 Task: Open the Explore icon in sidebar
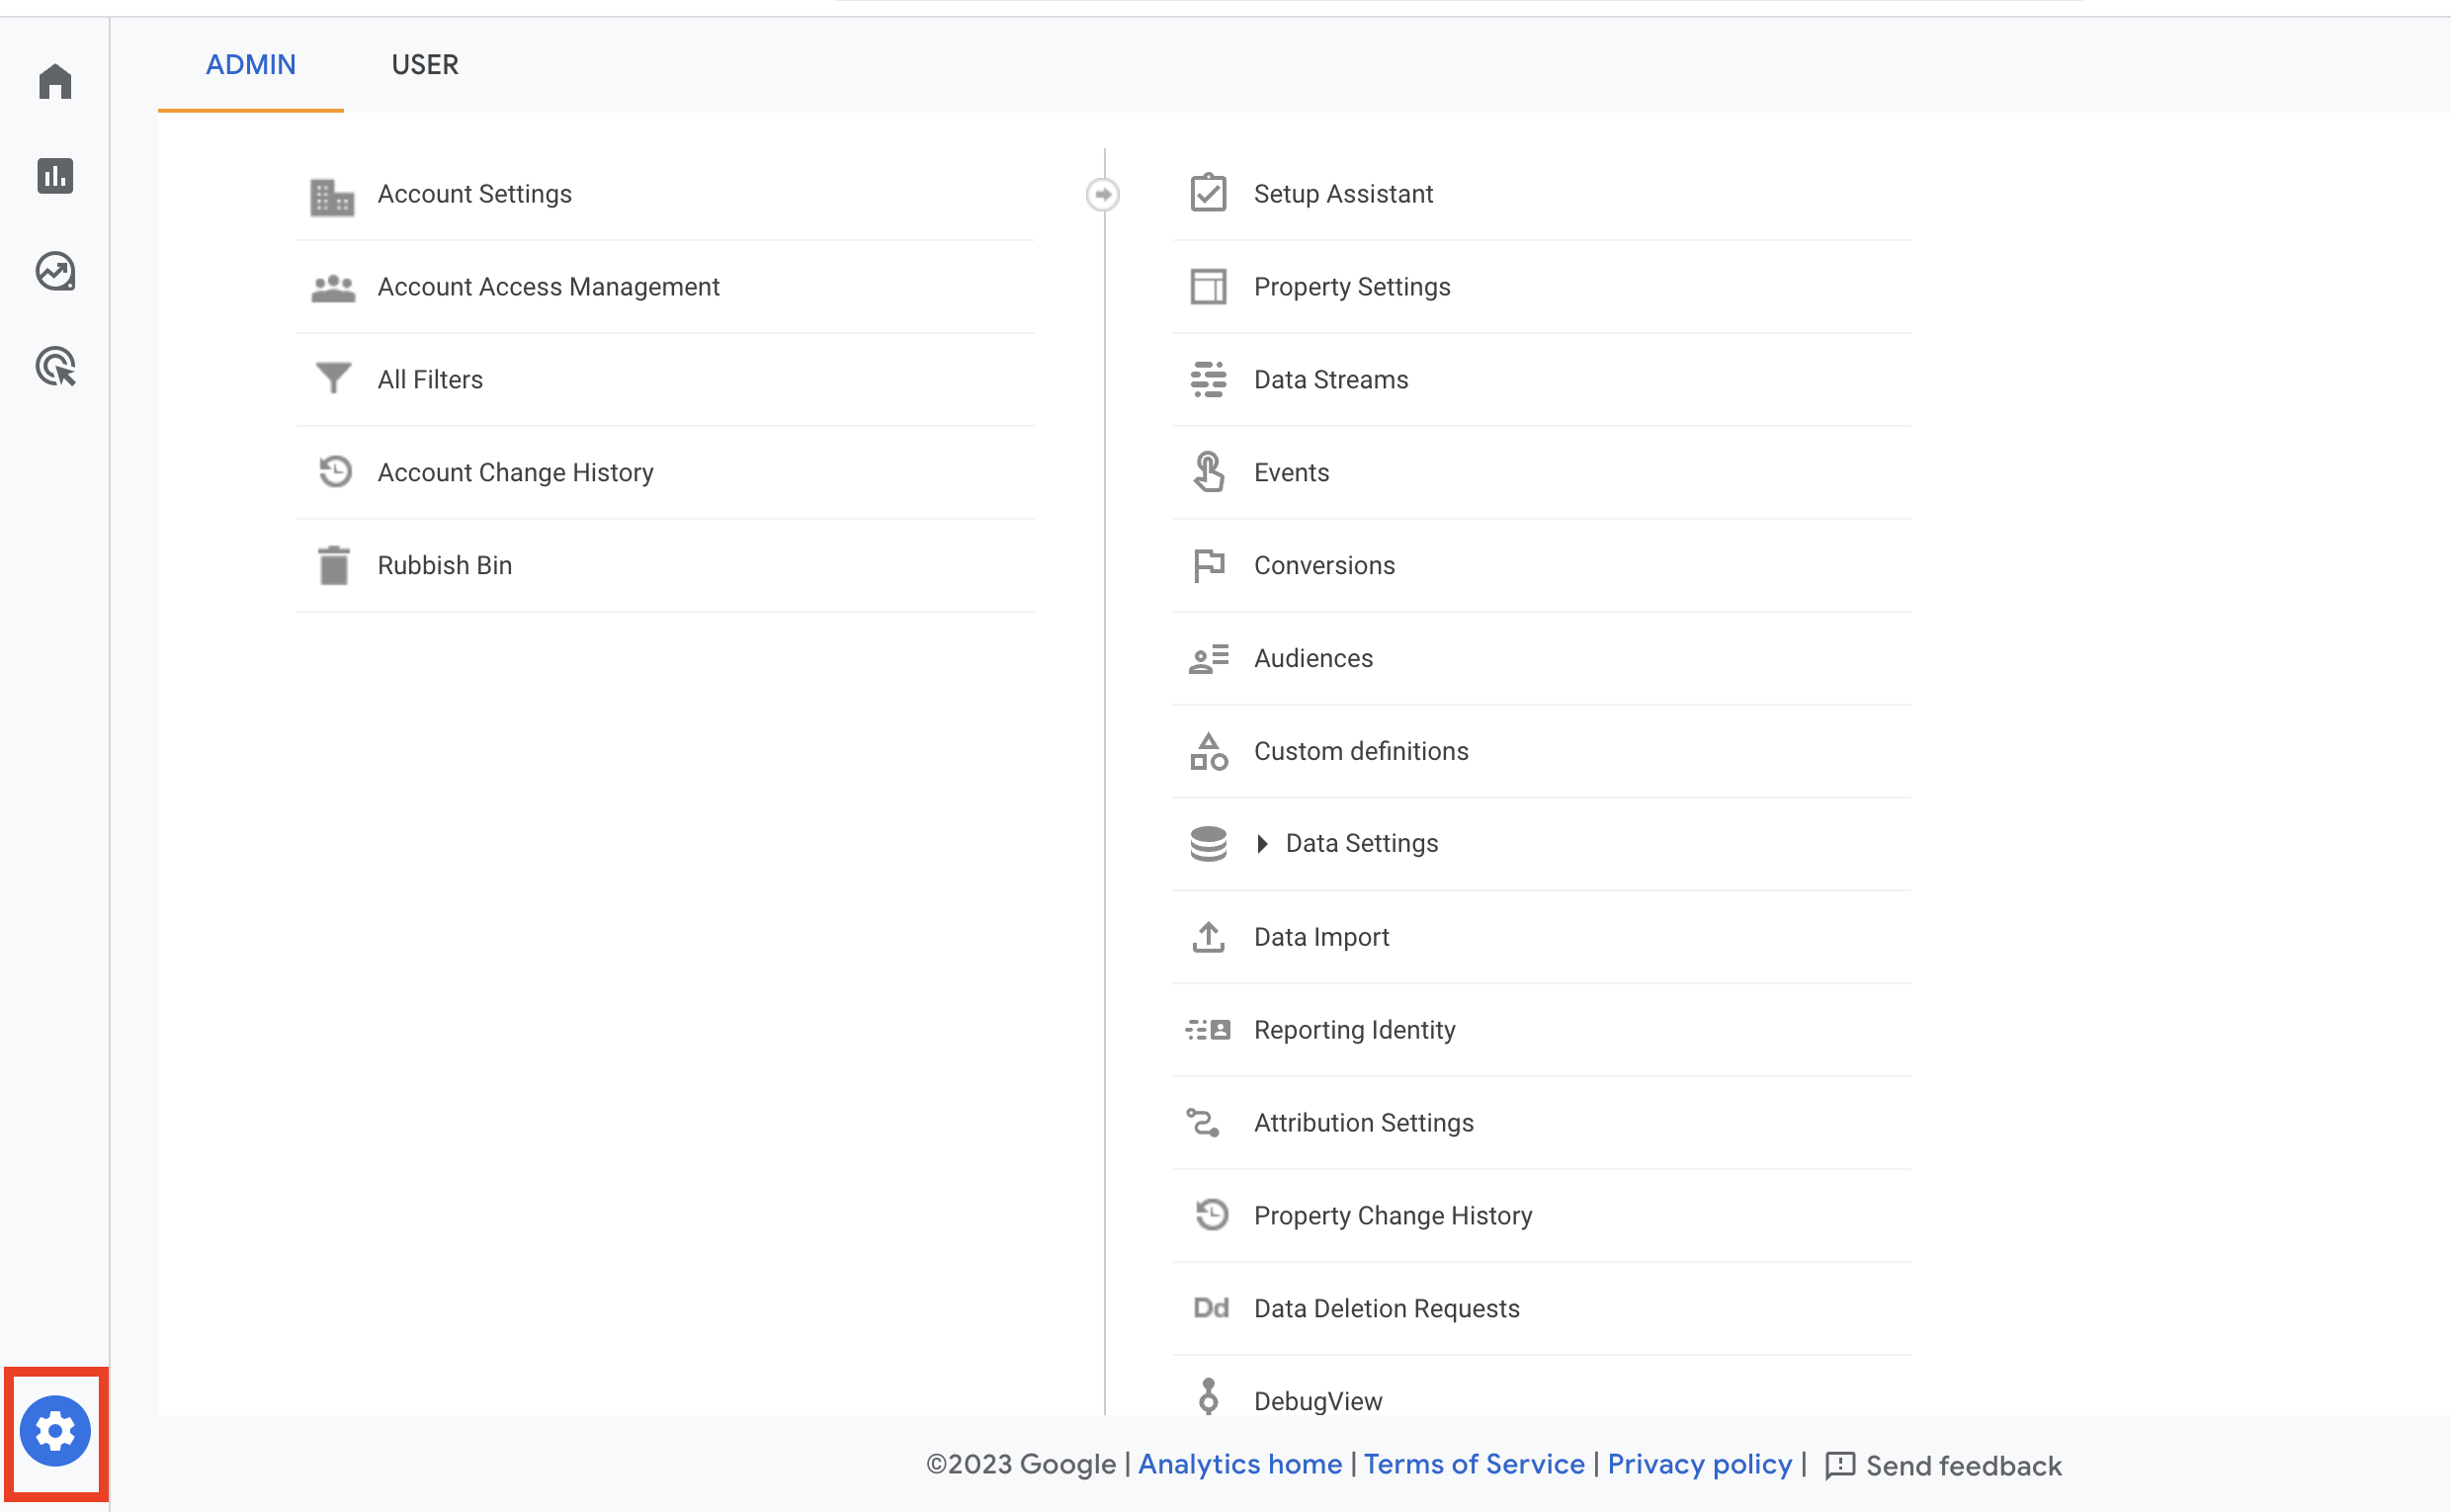(x=55, y=271)
